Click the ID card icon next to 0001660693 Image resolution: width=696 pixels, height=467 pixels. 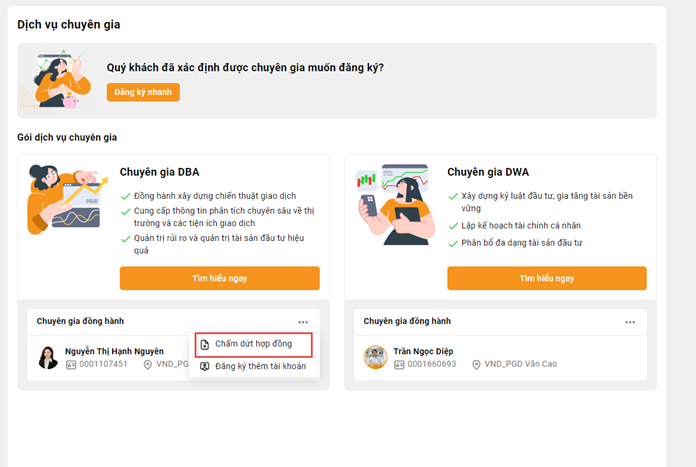399,364
